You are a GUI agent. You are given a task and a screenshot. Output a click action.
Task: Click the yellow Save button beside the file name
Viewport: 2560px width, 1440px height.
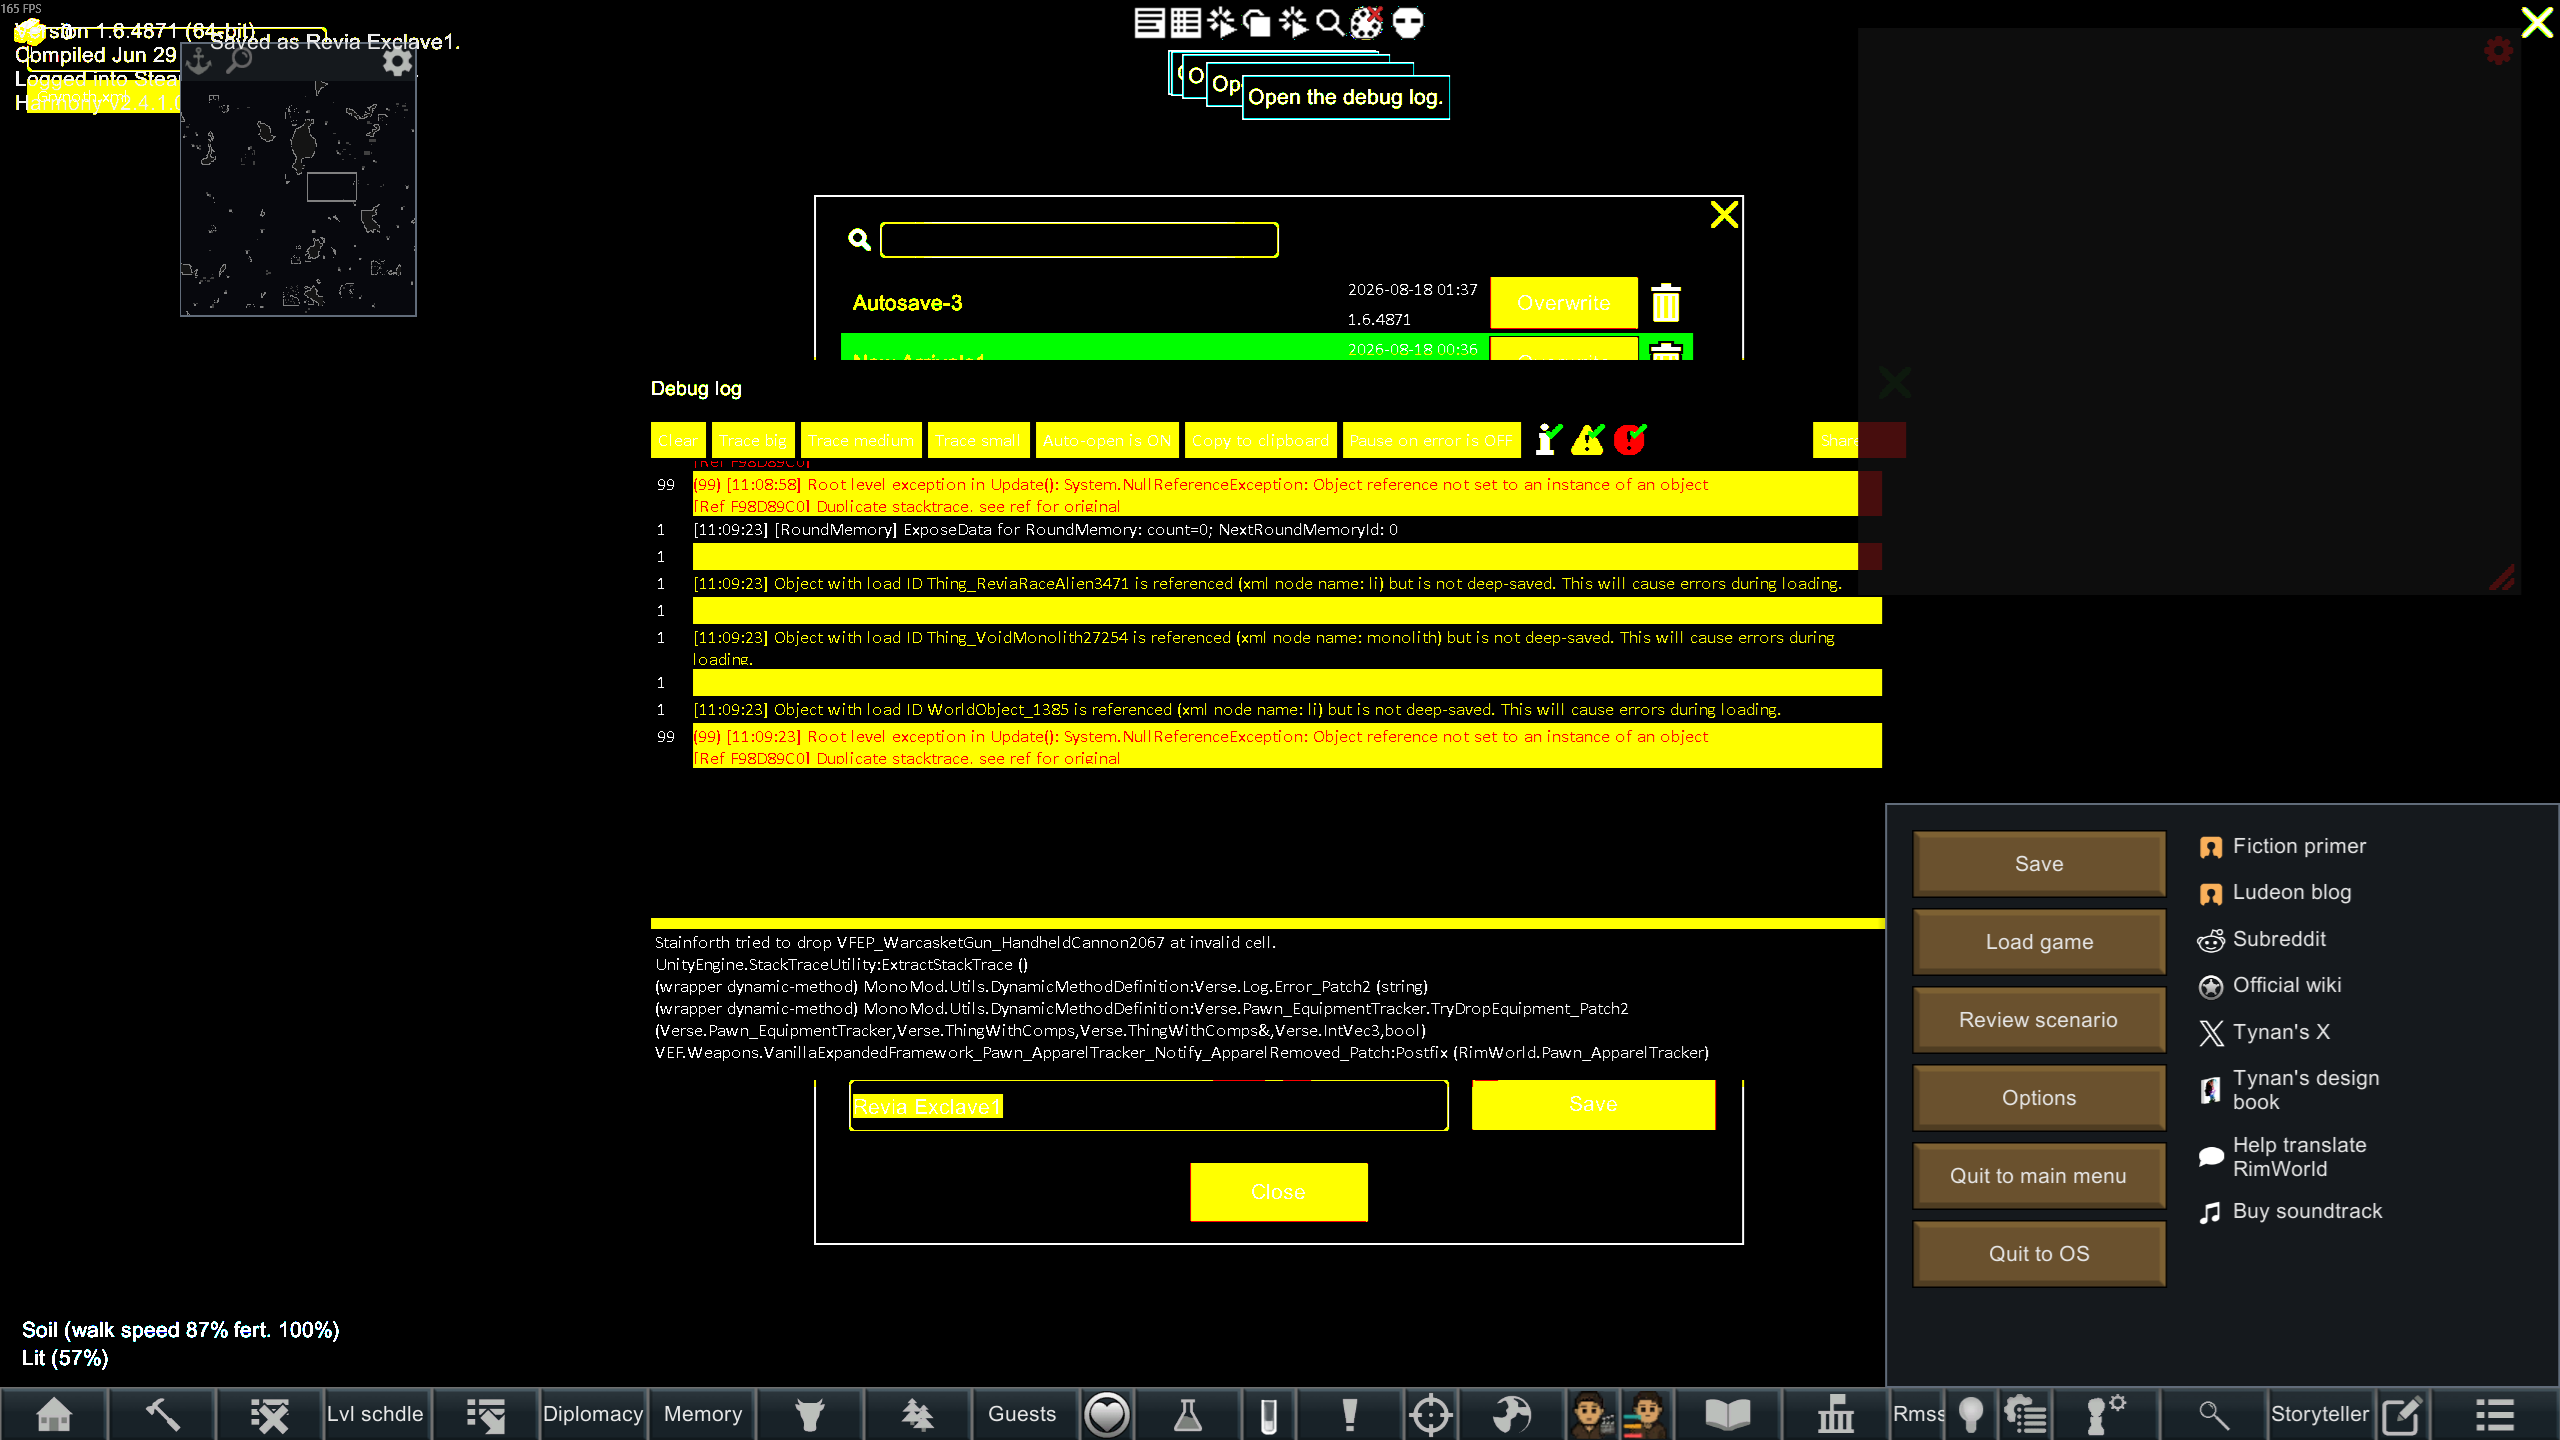(x=1594, y=1104)
